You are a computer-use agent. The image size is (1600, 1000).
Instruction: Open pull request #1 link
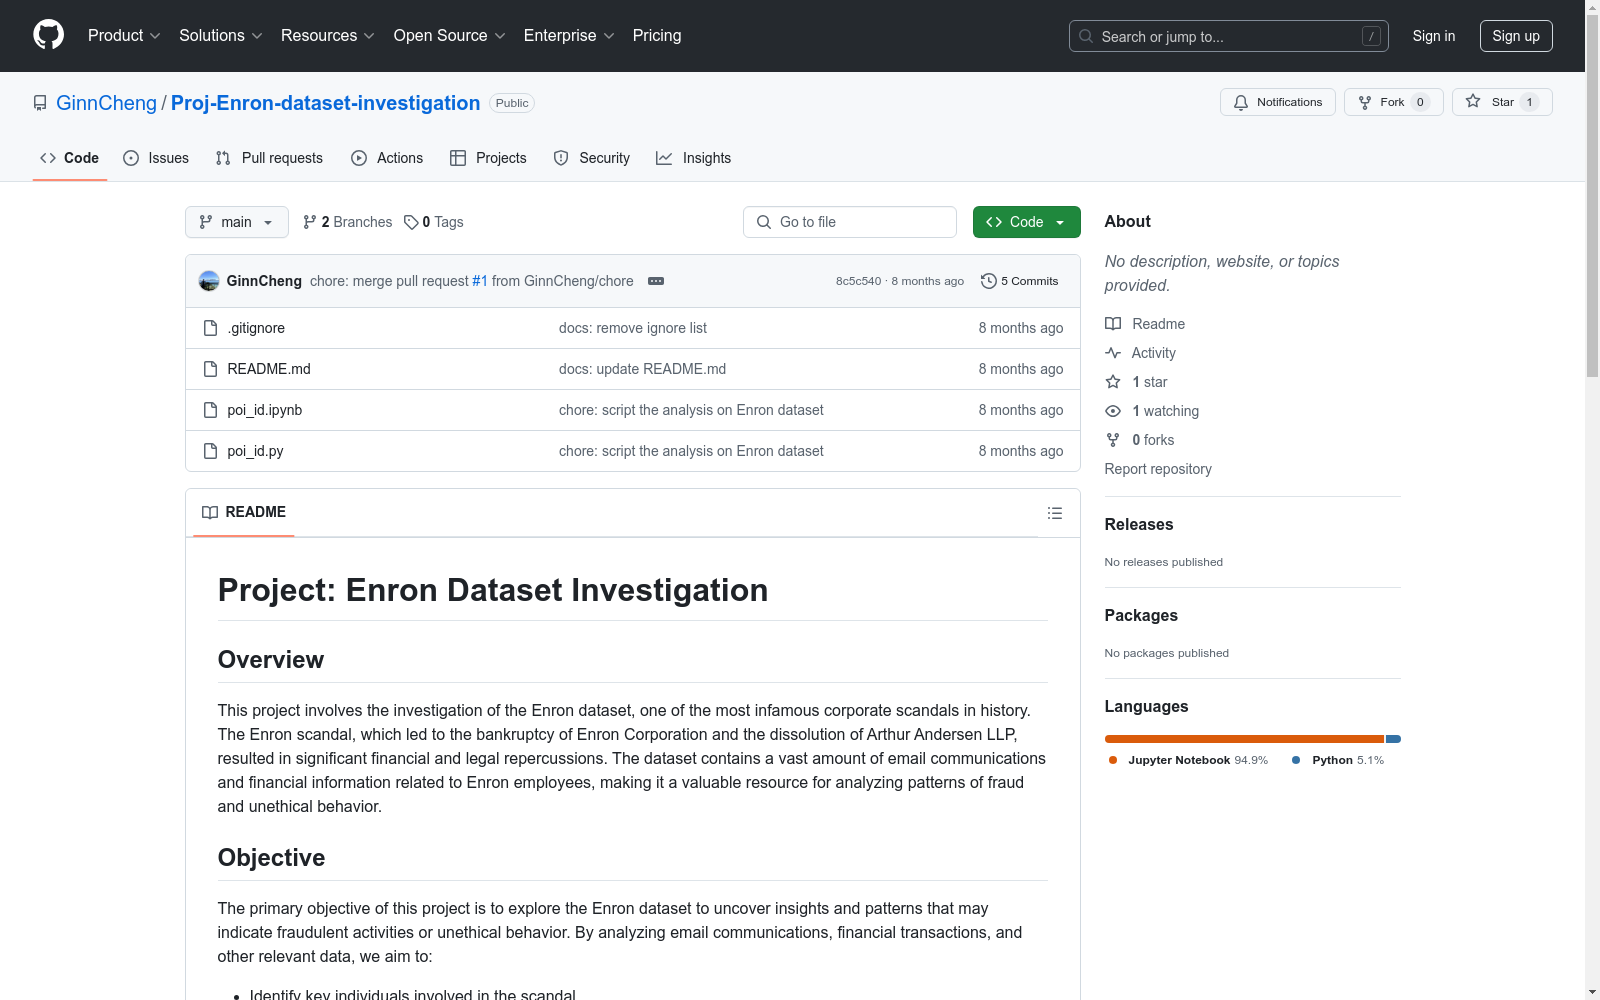(480, 281)
